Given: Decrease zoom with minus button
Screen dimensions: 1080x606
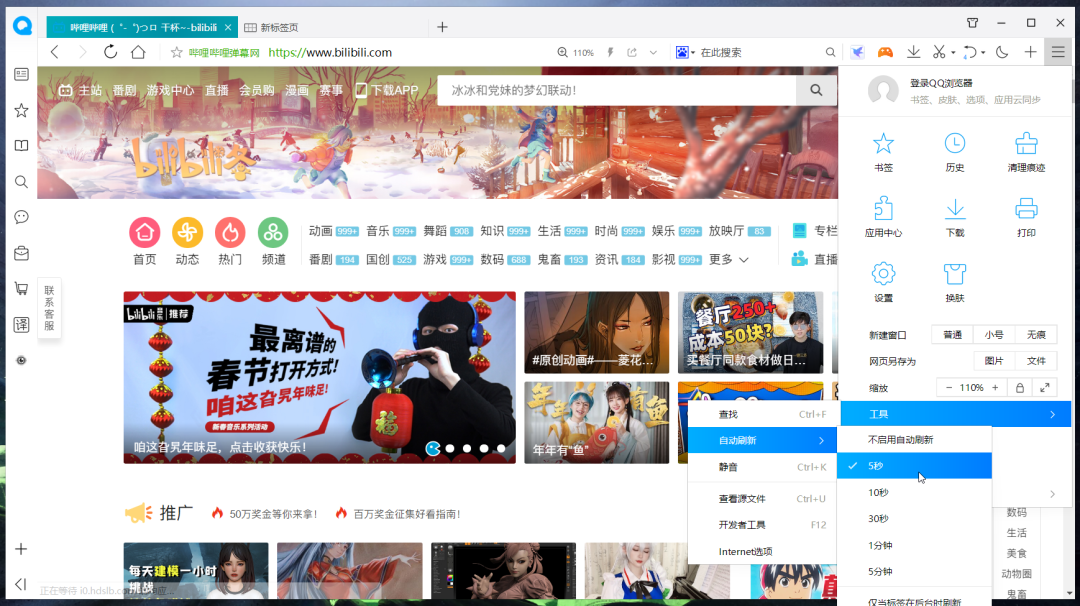Looking at the screenshot, I should tap(948, 388).
